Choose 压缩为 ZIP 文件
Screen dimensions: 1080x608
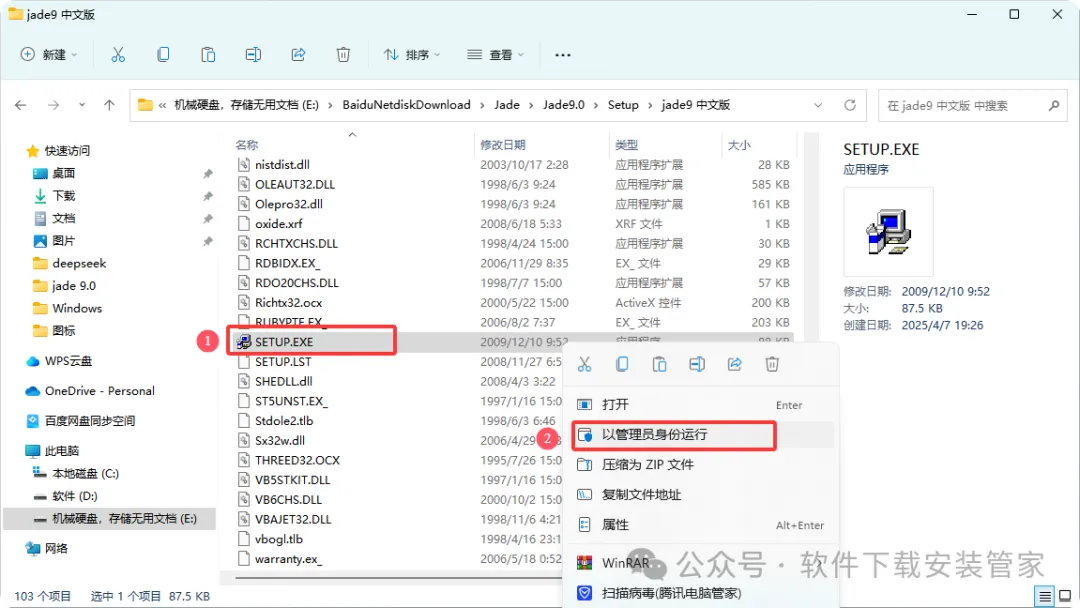701,465
